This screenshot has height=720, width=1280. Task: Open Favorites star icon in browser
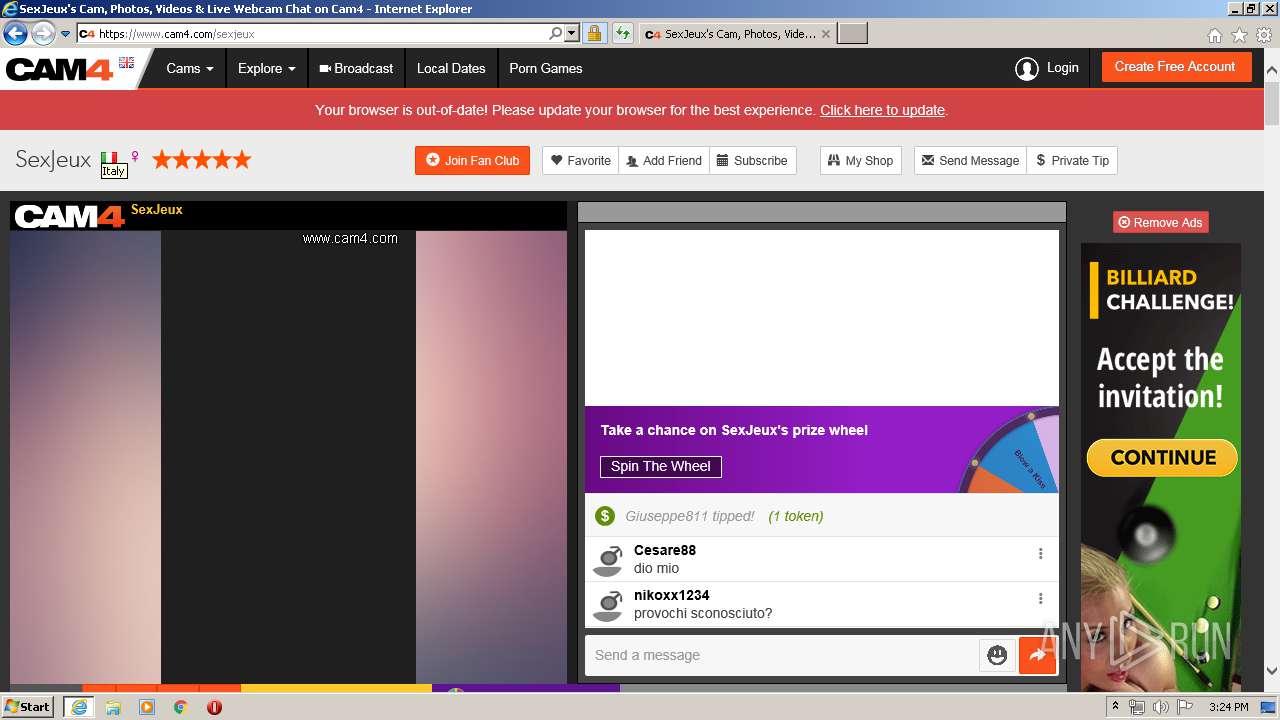(x=1239, y=35)
